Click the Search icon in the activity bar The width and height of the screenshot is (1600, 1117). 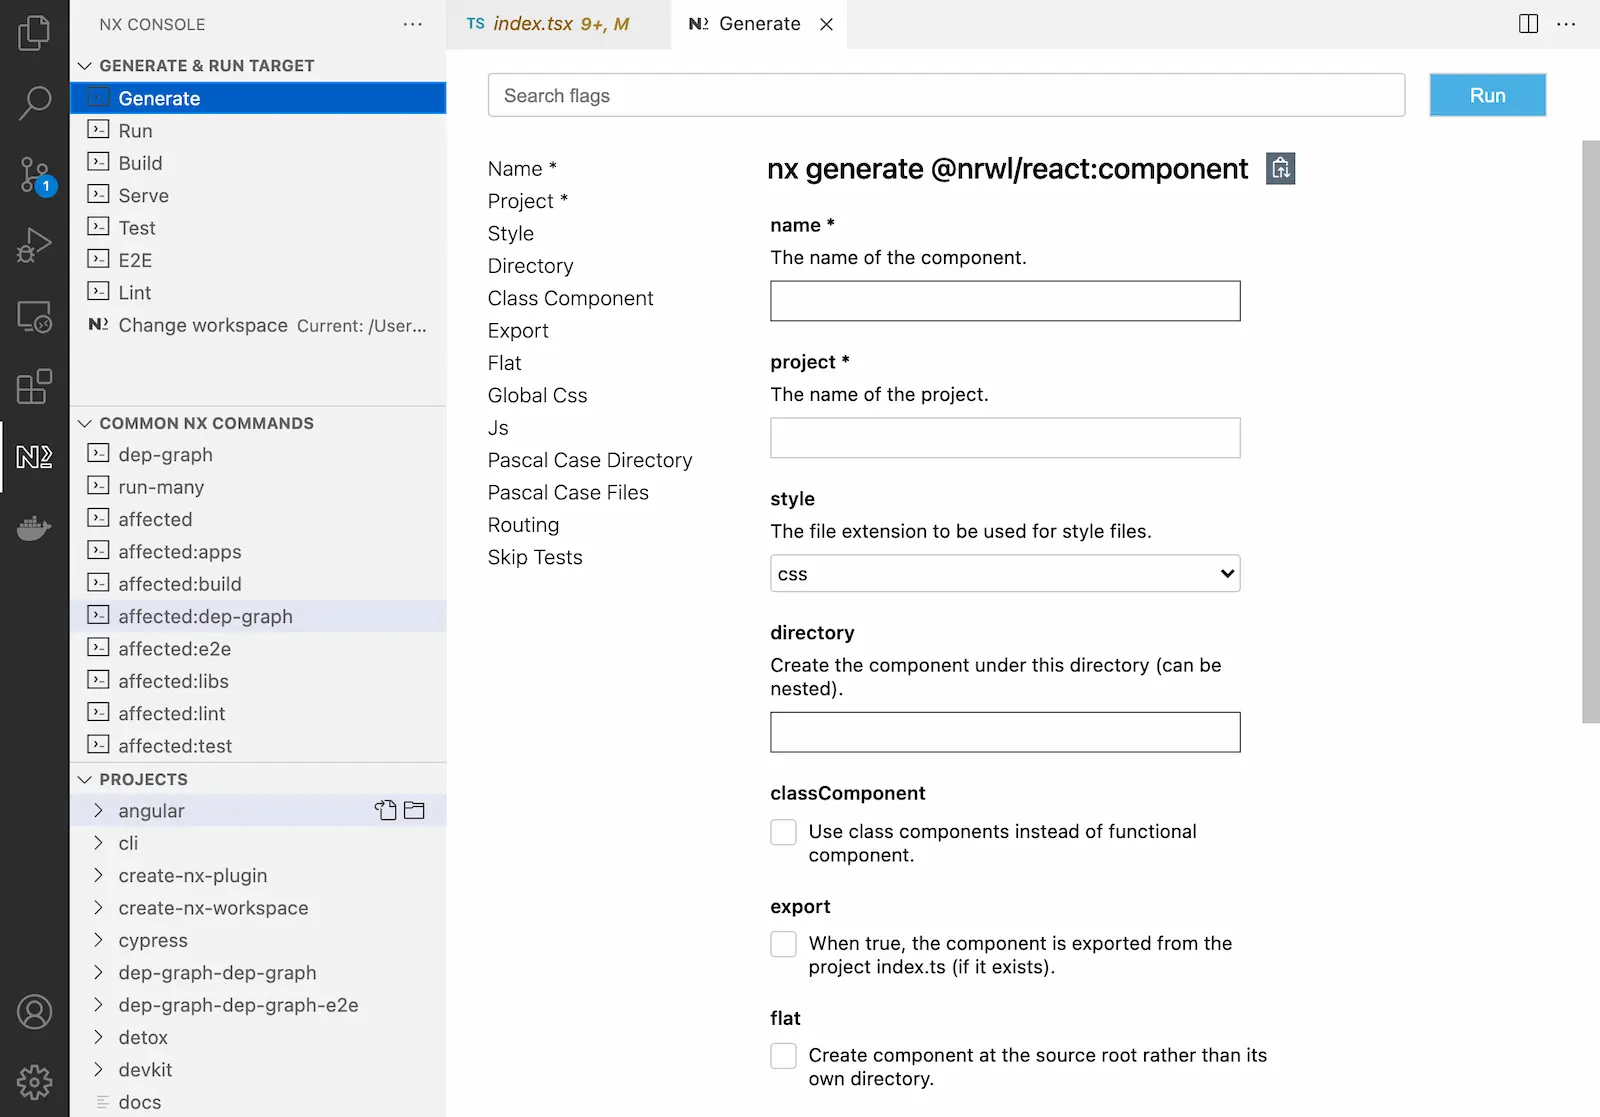[35, 103]
